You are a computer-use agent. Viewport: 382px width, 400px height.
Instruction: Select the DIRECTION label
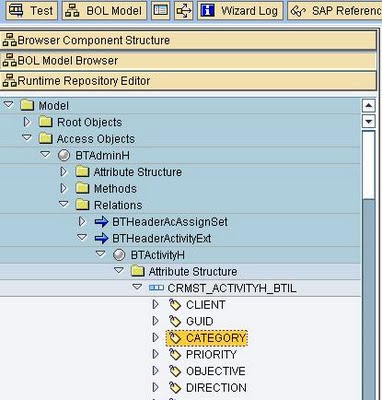click(x=216, y=388)
